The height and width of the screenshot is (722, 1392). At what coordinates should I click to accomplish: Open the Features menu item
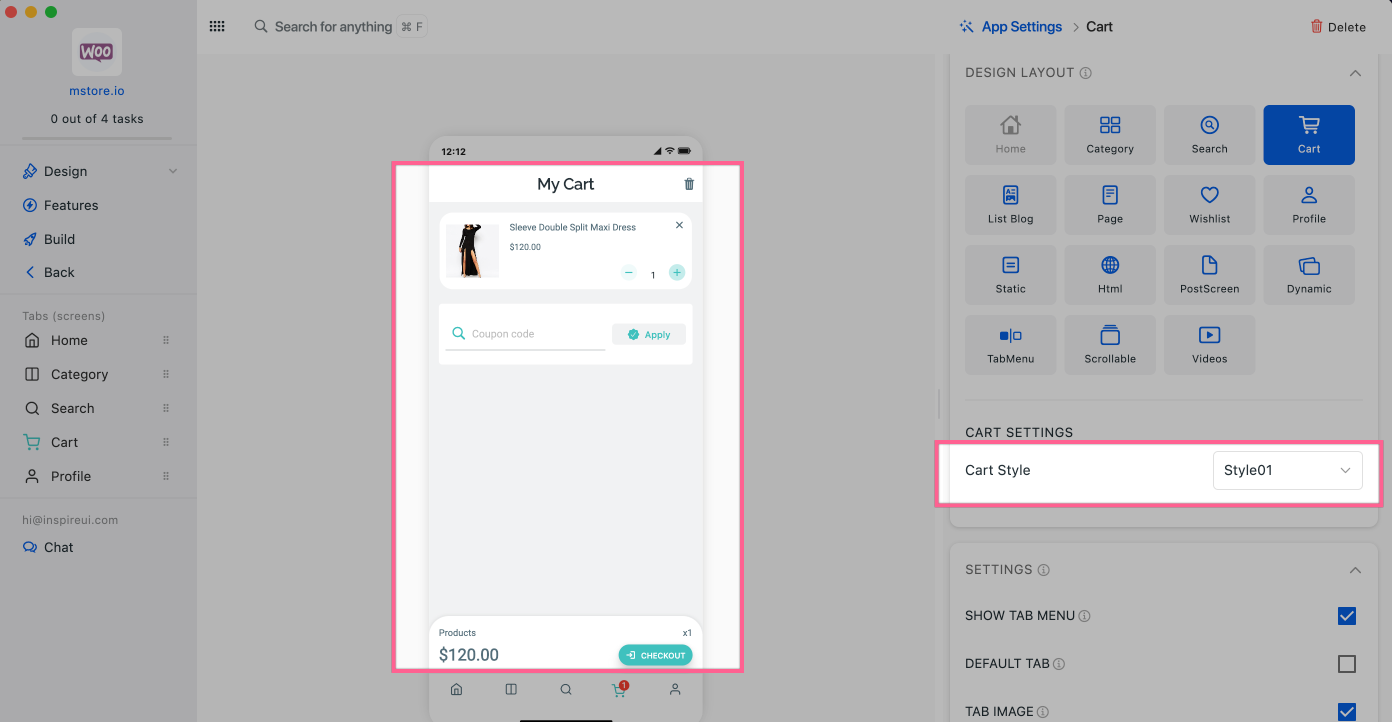coord(71,205)
